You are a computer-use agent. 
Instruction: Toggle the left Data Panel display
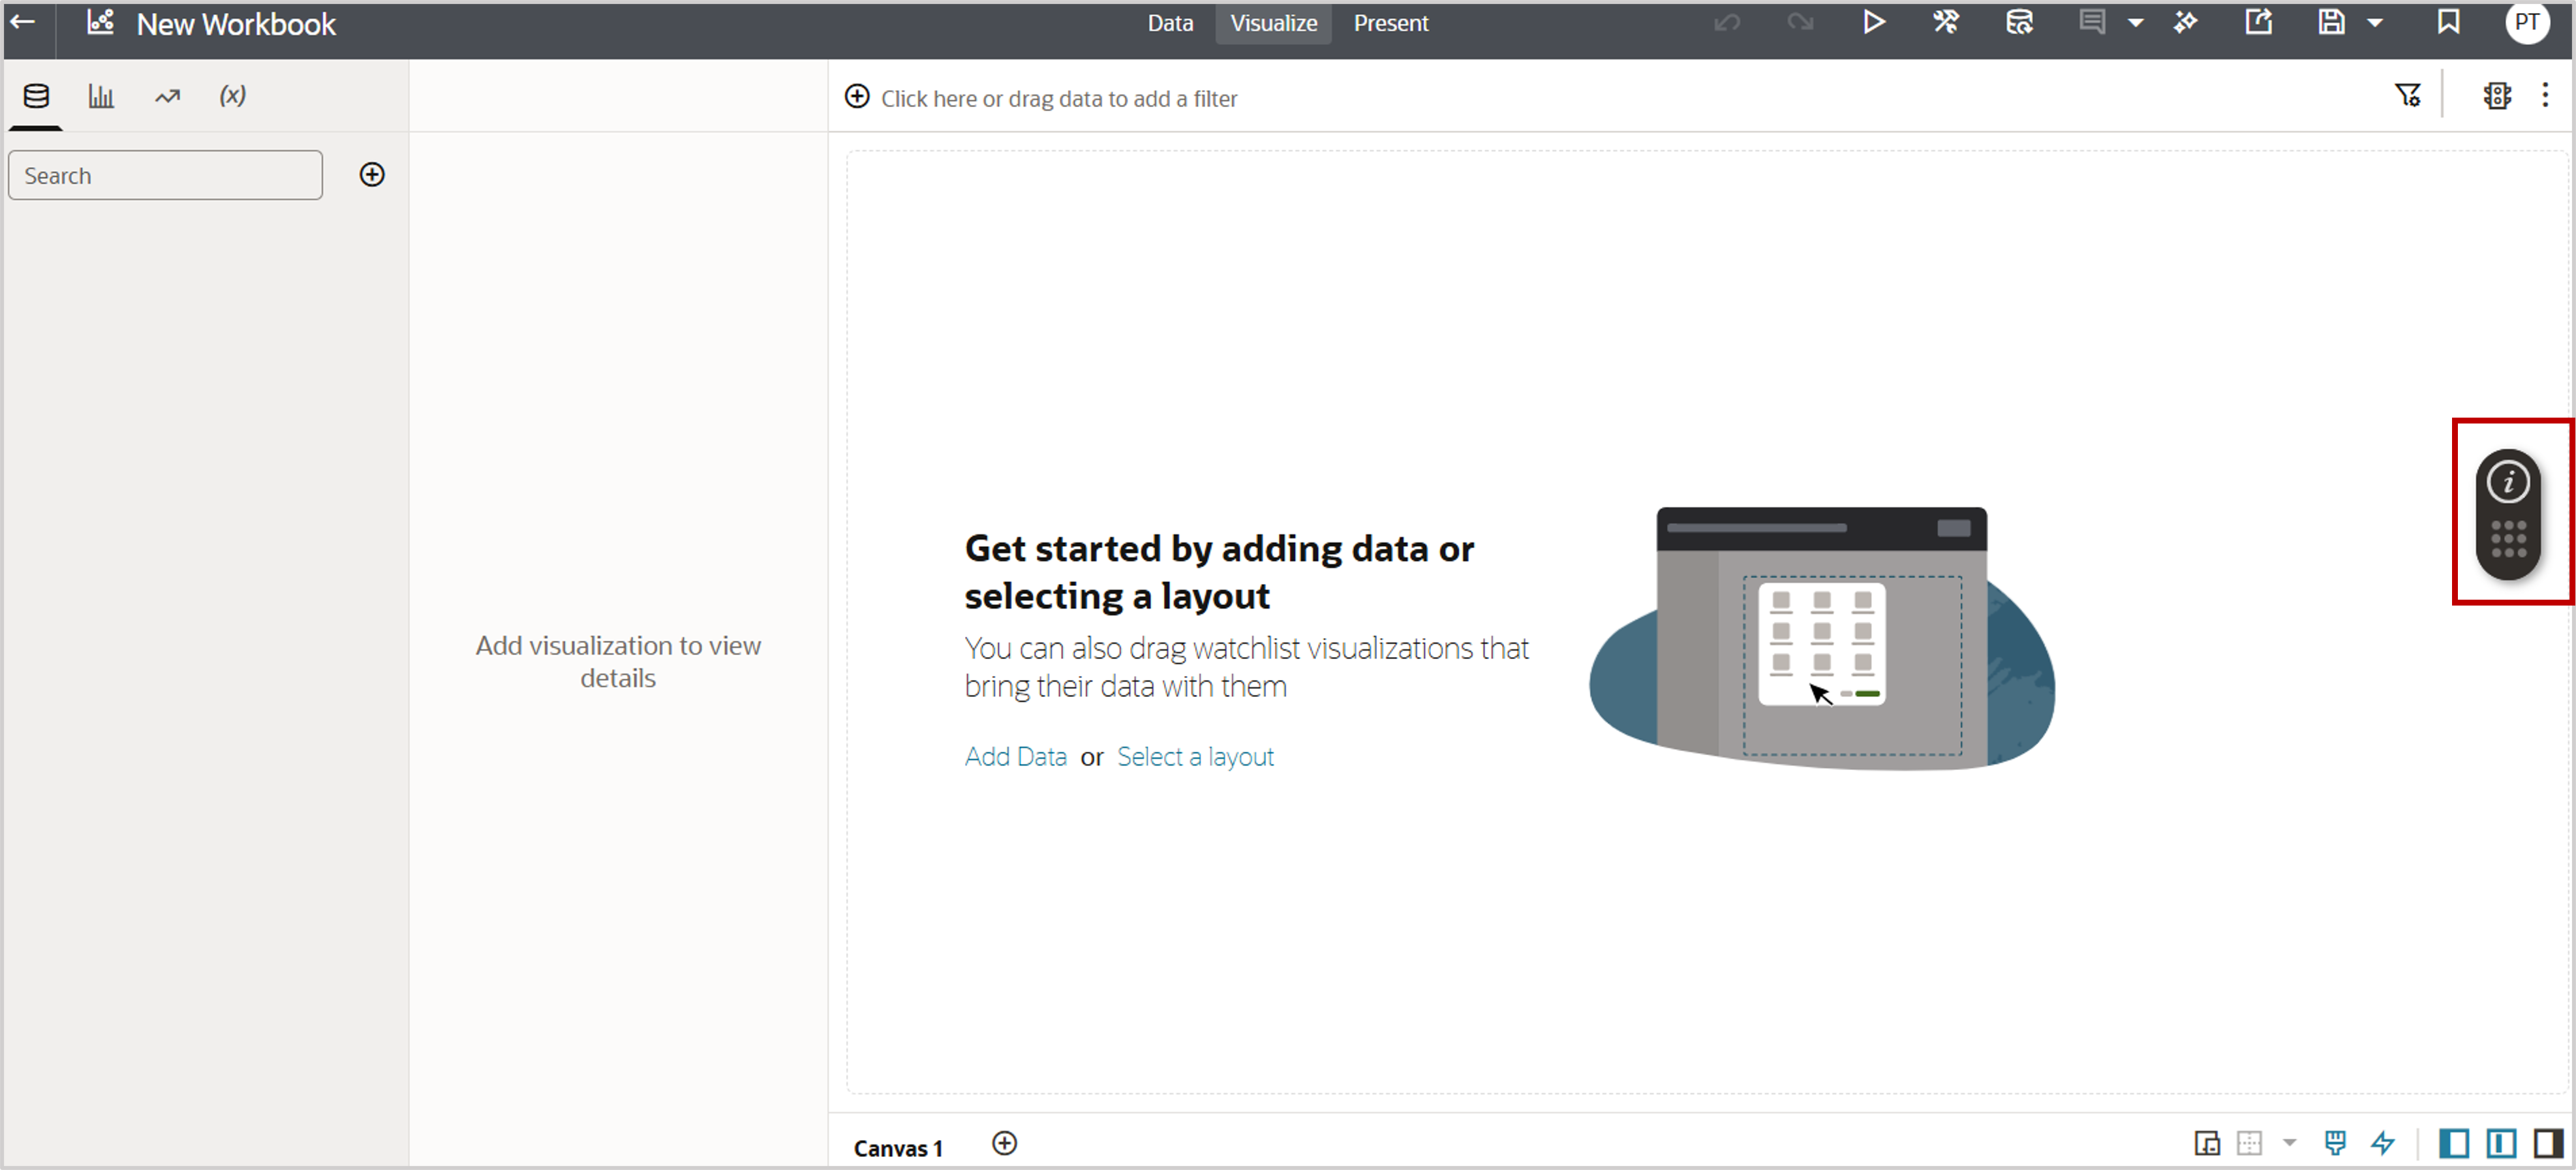pos(2454,1143)
